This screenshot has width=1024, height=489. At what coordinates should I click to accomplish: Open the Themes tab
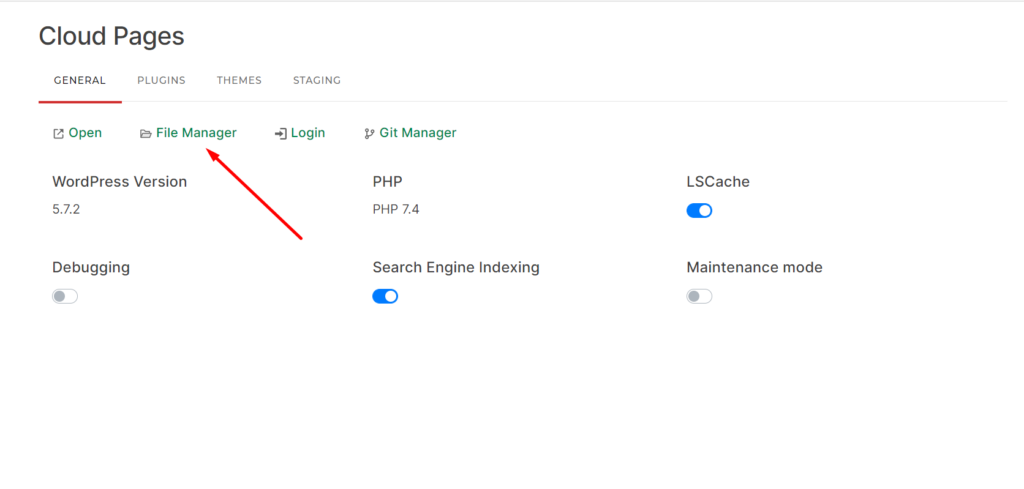239,80
